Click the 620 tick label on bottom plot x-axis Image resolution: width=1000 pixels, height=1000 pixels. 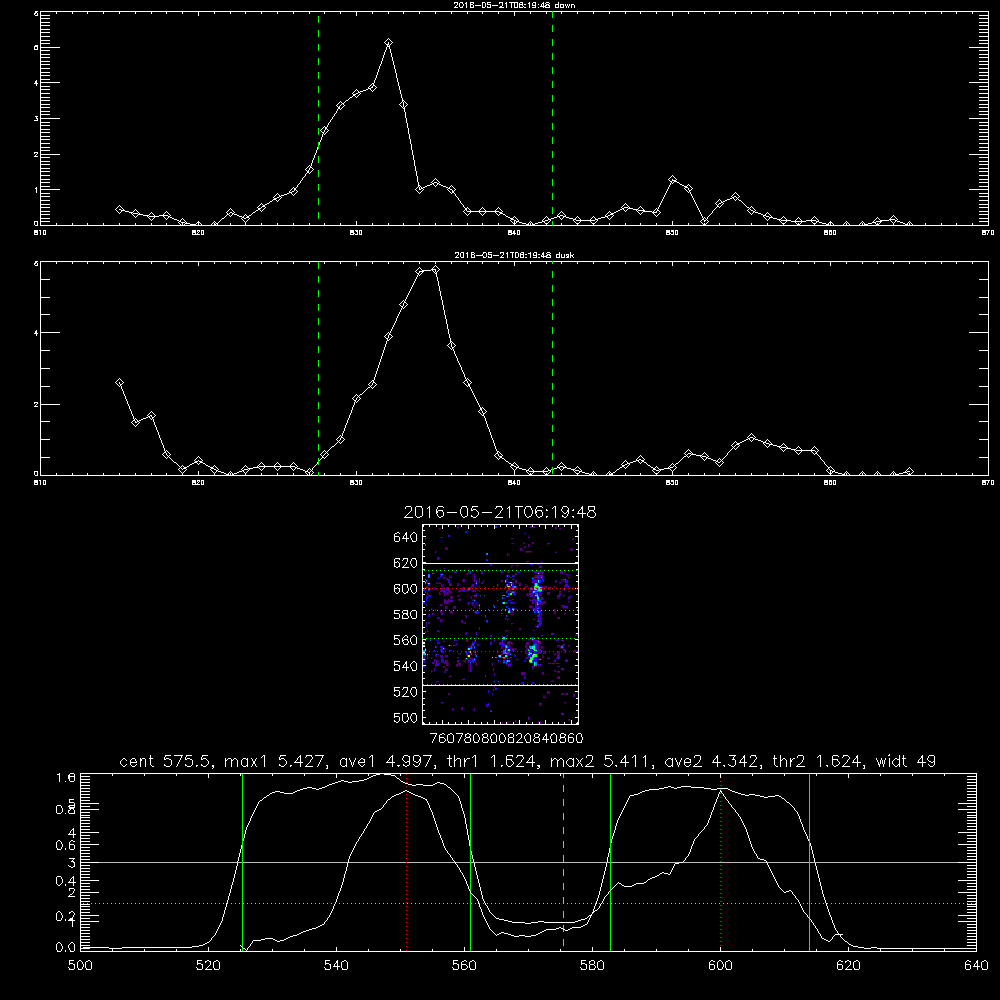tap(848, 966)
